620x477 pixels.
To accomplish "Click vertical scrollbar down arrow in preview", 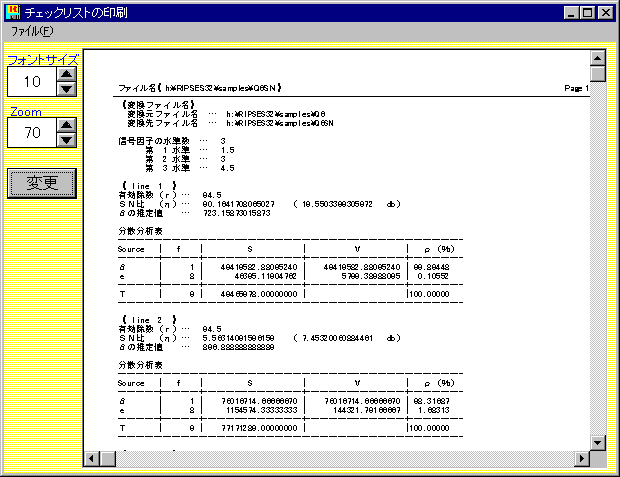I will [598, 442].
